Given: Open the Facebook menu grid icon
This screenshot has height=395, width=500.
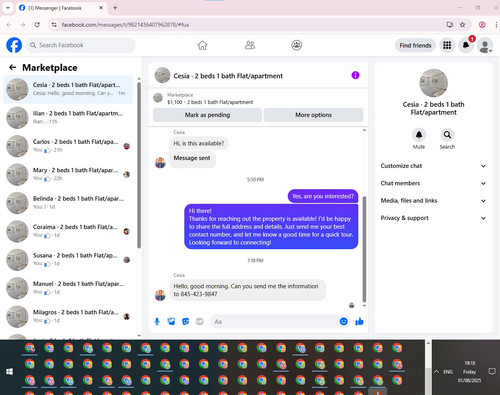Looking at the screenshot, I should pyautogui.click(x=447, y=45).
